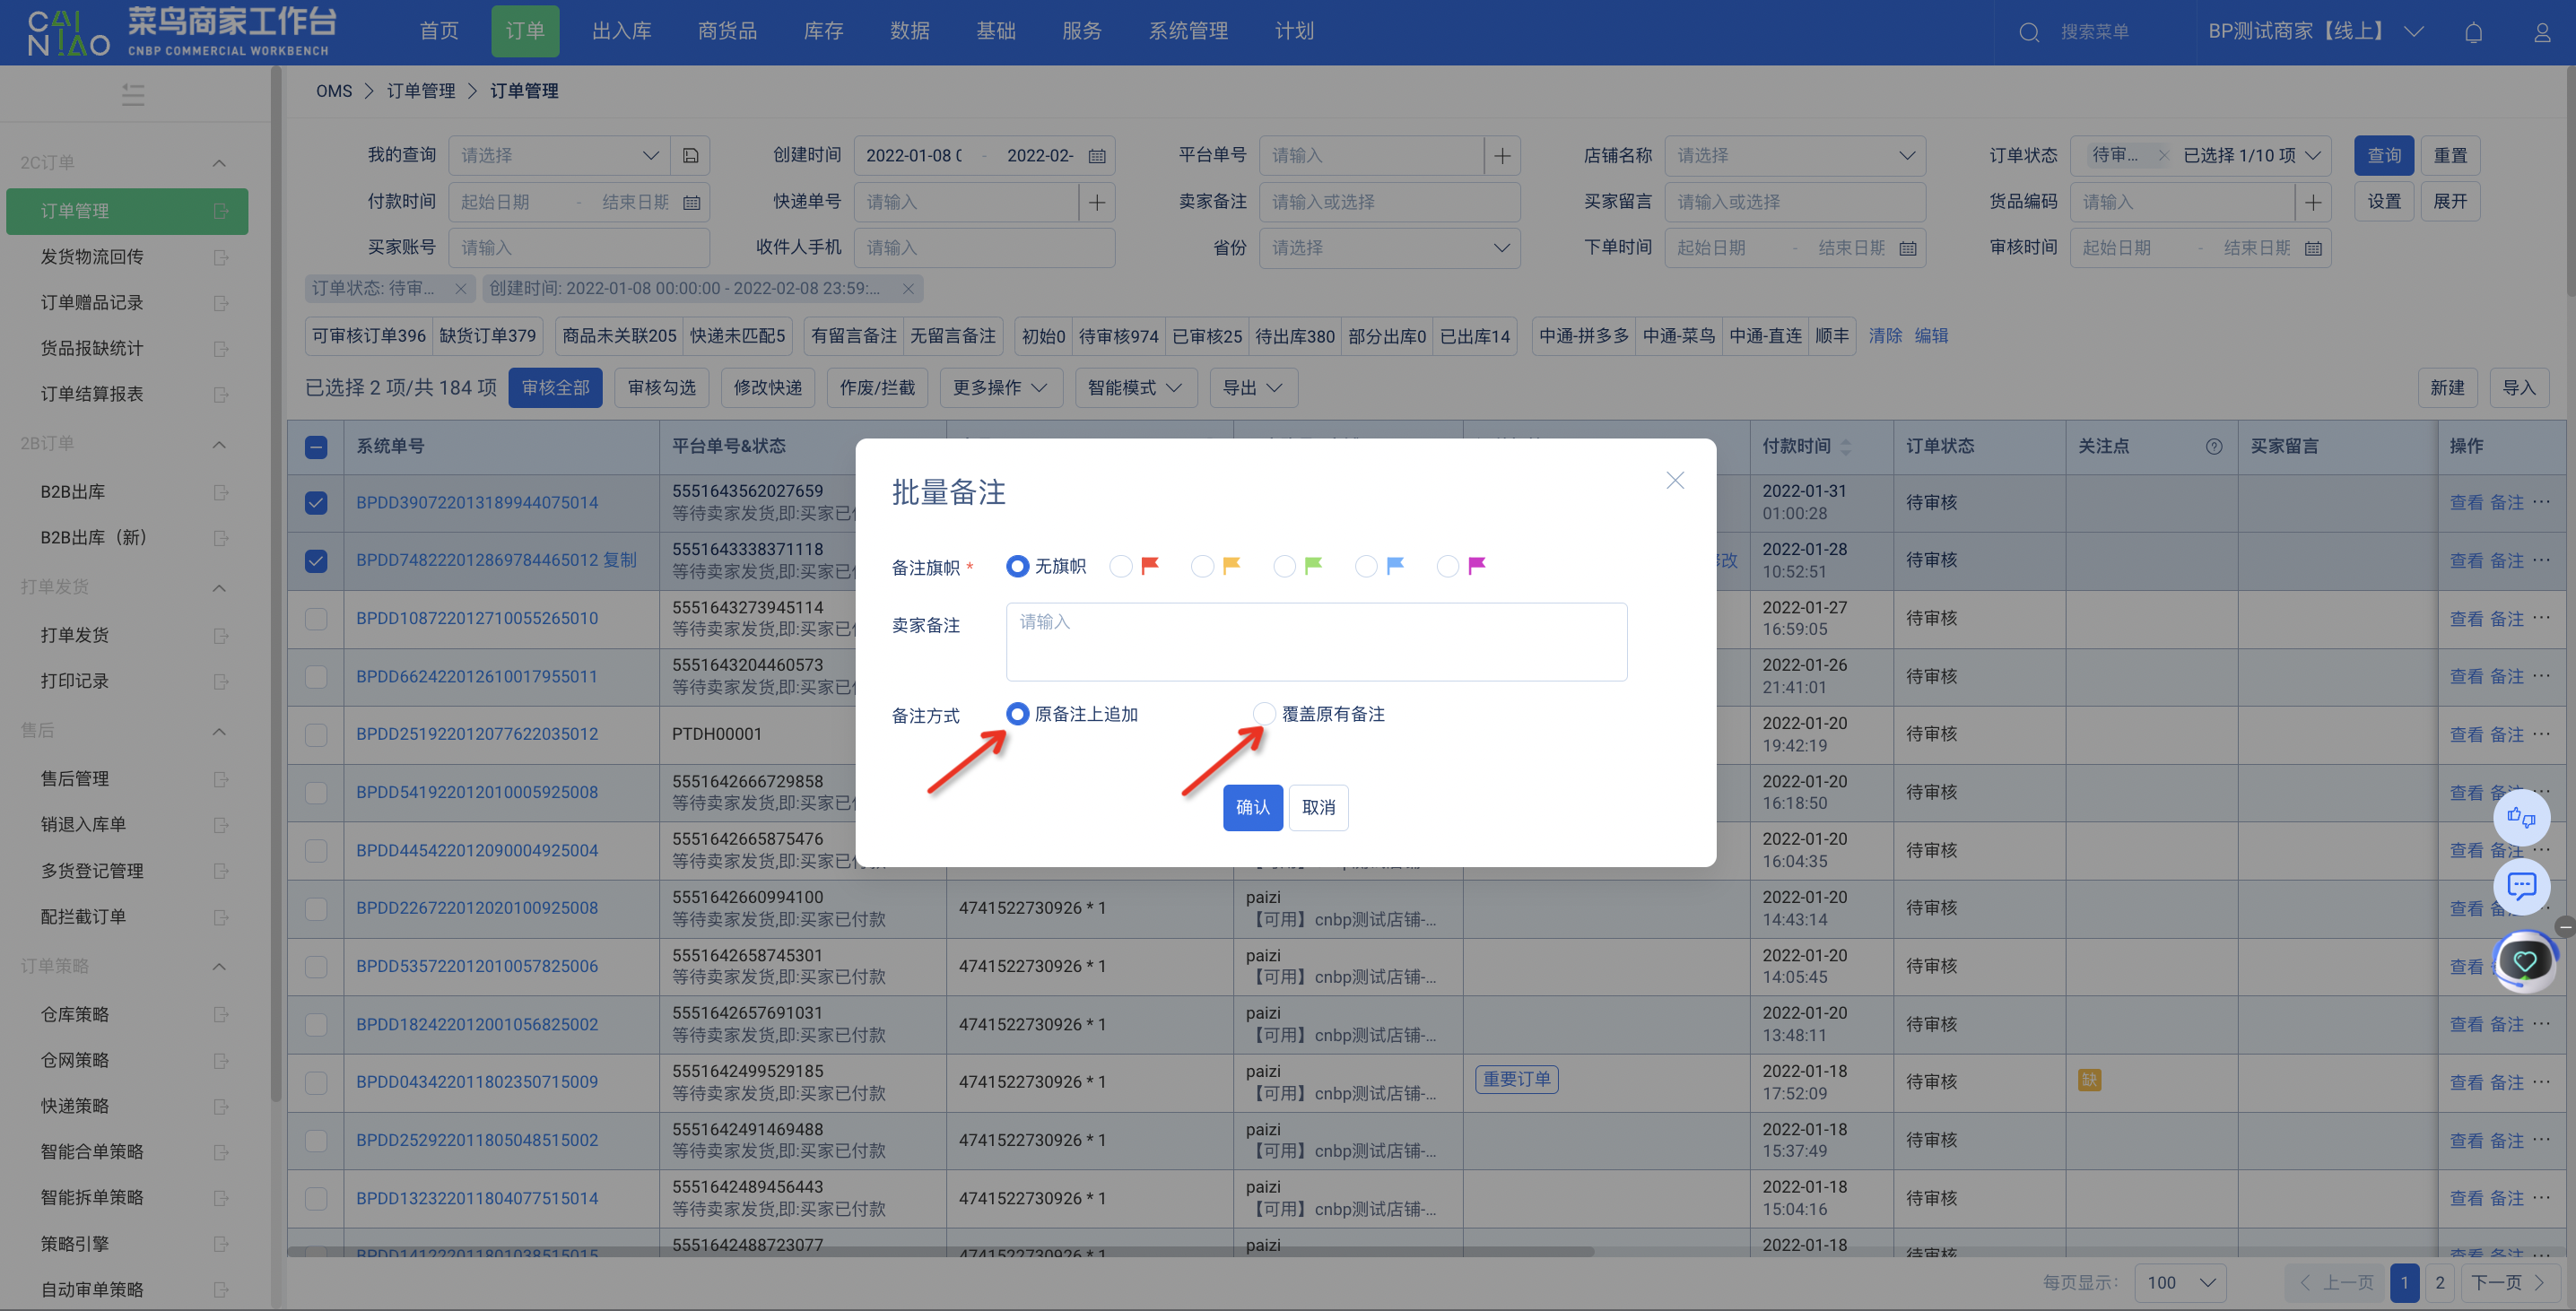Open the thumbs feedback floating icon
The height and width of the screenshot is (1311, 2576).
click(2521, 817)
